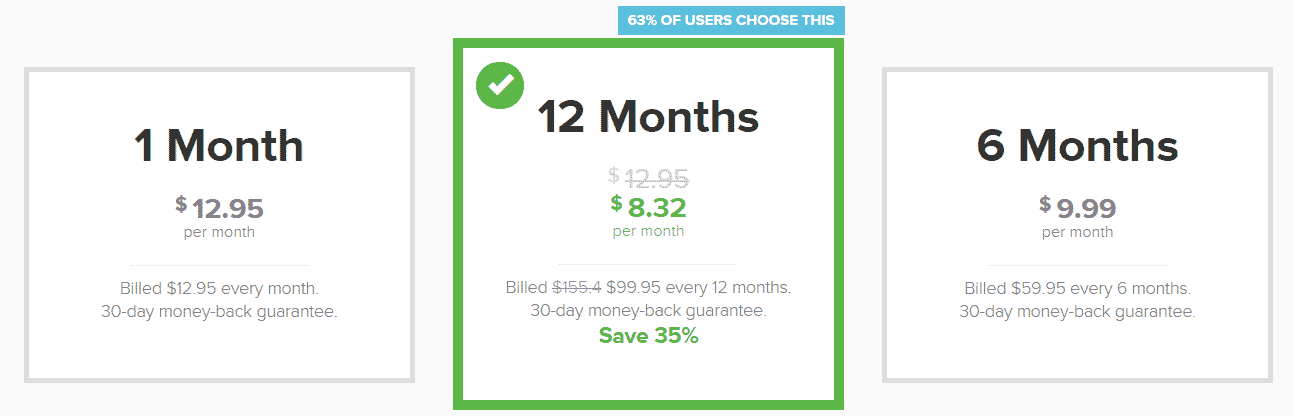The height and width of the screenshot is (416, 1293).
Task: Click the green $8.32 price
Action: [x=648, y=206]
